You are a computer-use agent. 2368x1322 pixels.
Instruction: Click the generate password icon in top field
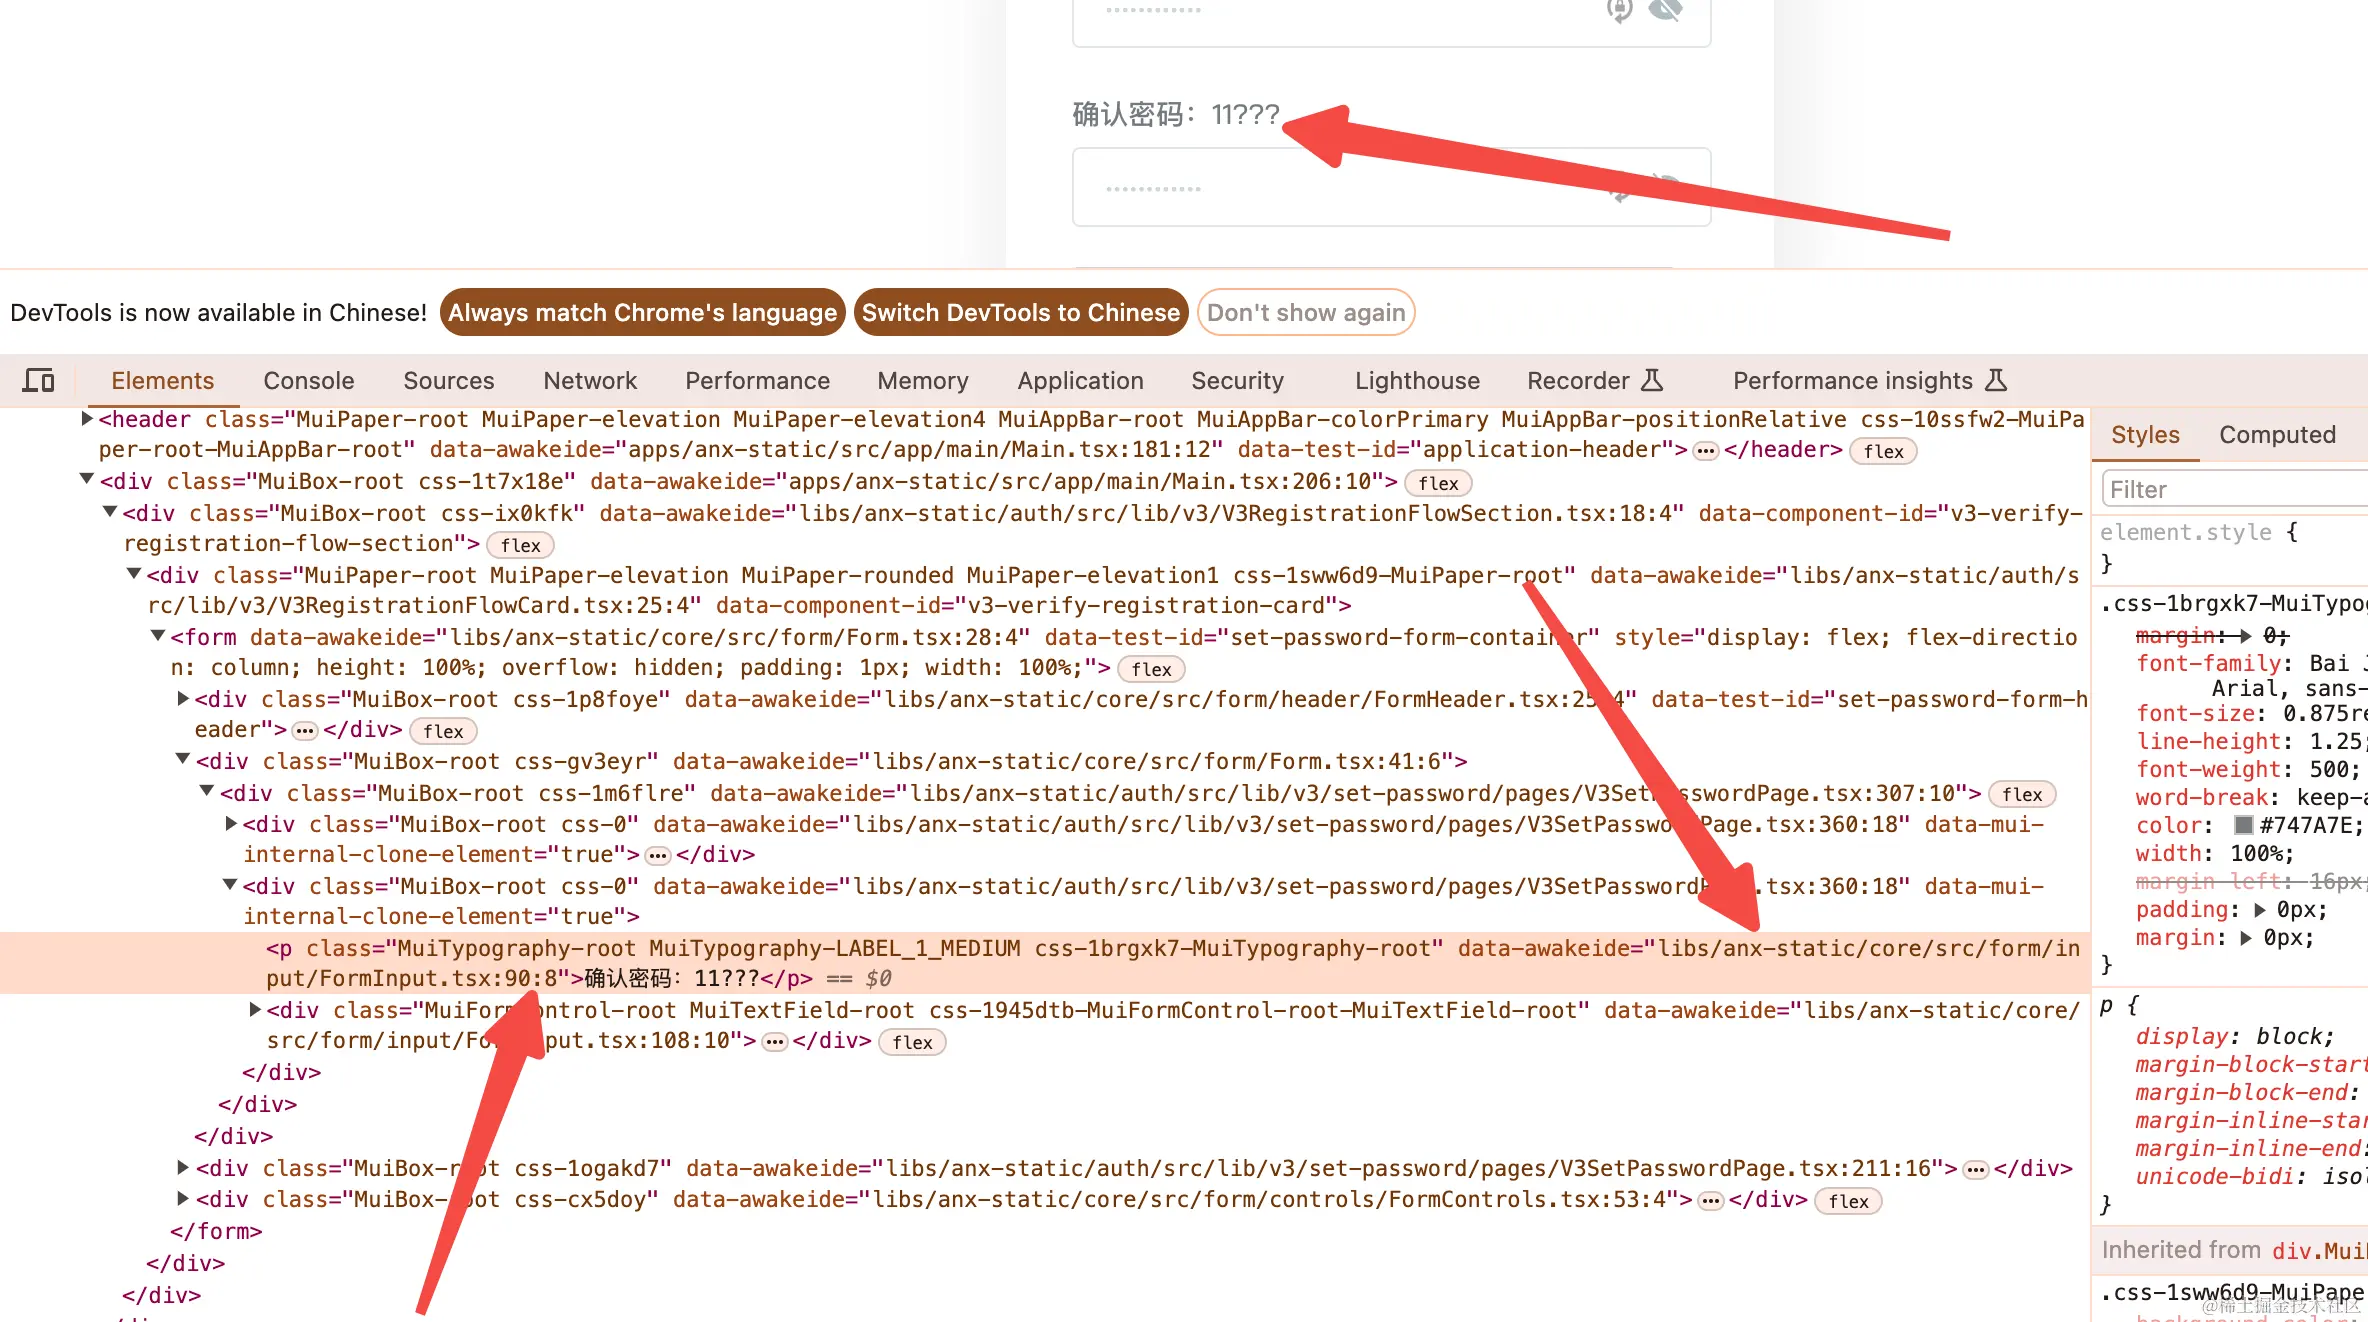pyautogui.click(x=1619, y=10)
